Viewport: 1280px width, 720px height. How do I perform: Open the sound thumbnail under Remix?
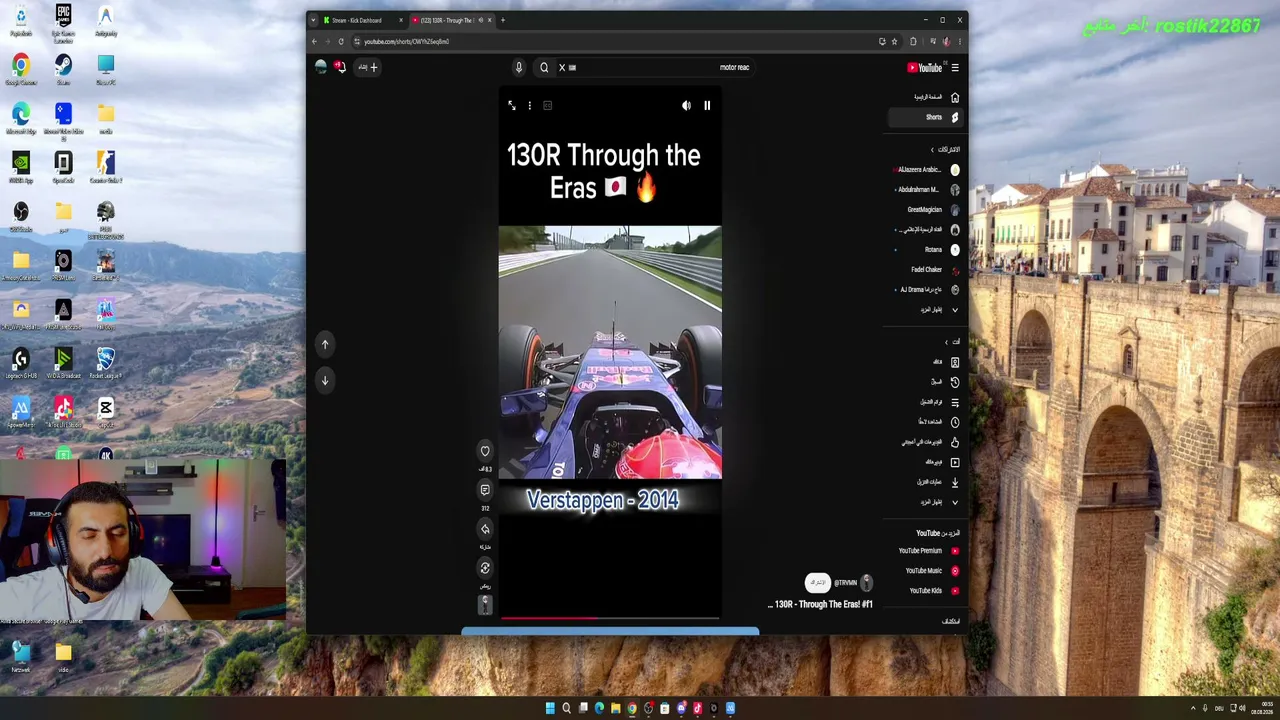click(485, 605)
